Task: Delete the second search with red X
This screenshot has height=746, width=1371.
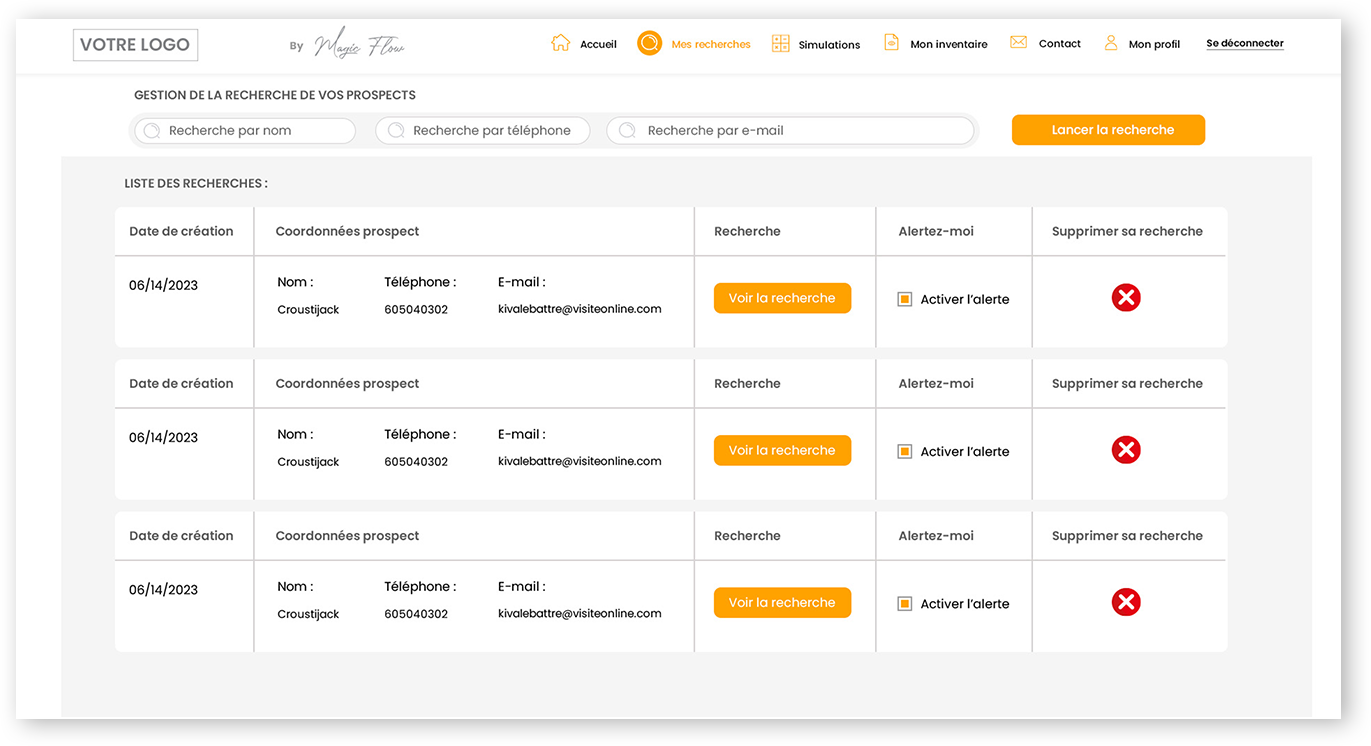Action: (1126, 450)
